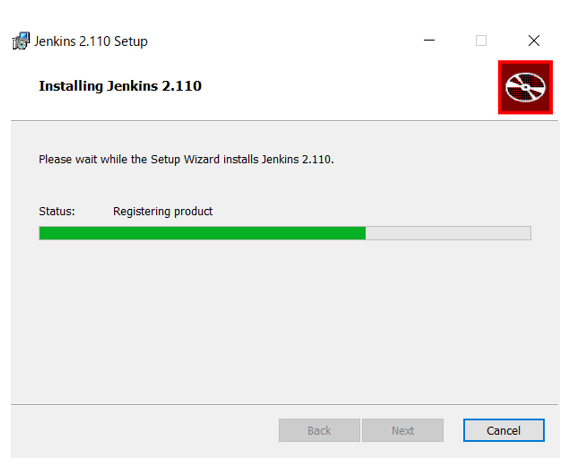Click the separator line above the buttons

(x=285, y=404)
